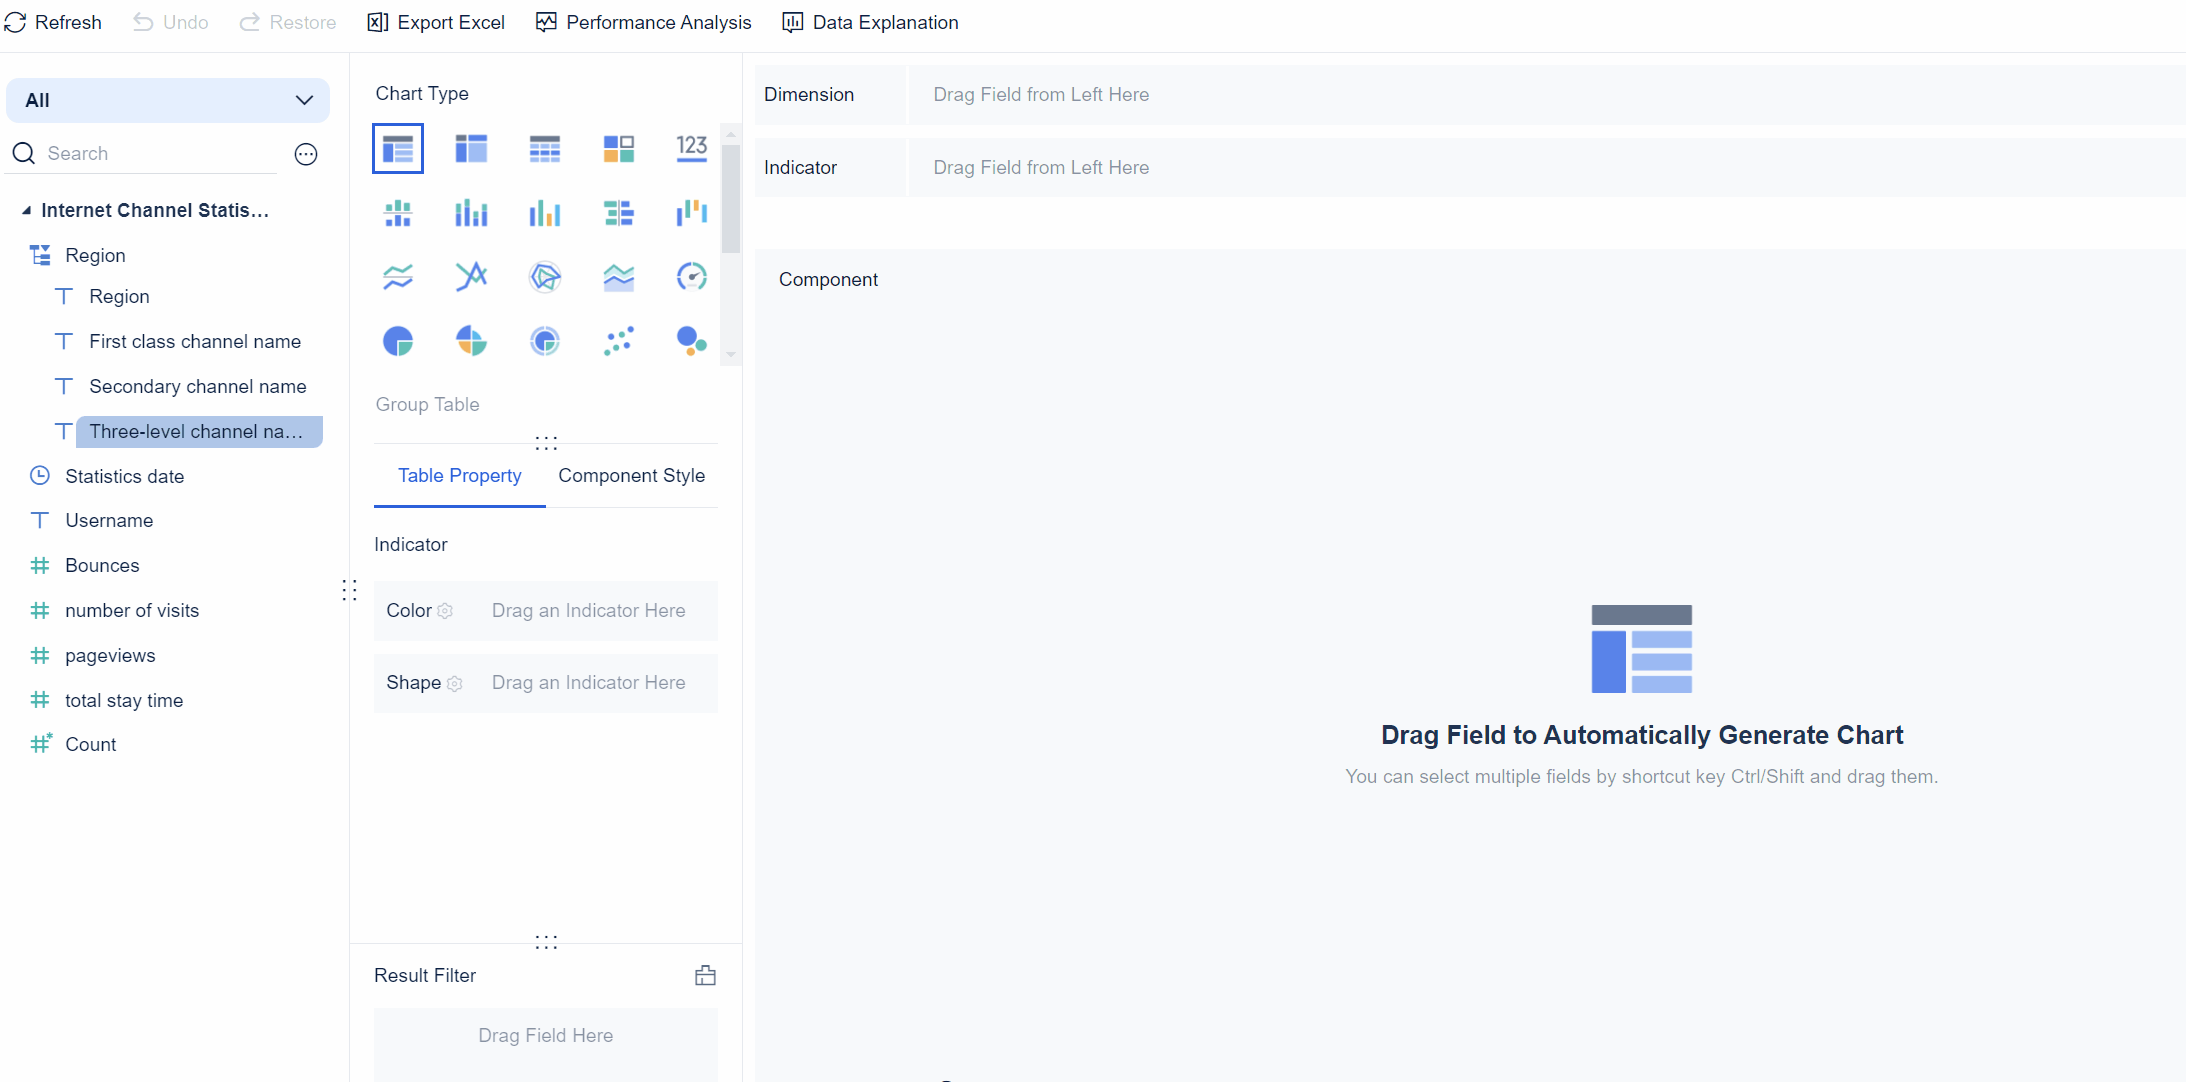The width and height of the screenshot is (2186, 1082).
Task: Select the area chart type
Action: (618, 277)
